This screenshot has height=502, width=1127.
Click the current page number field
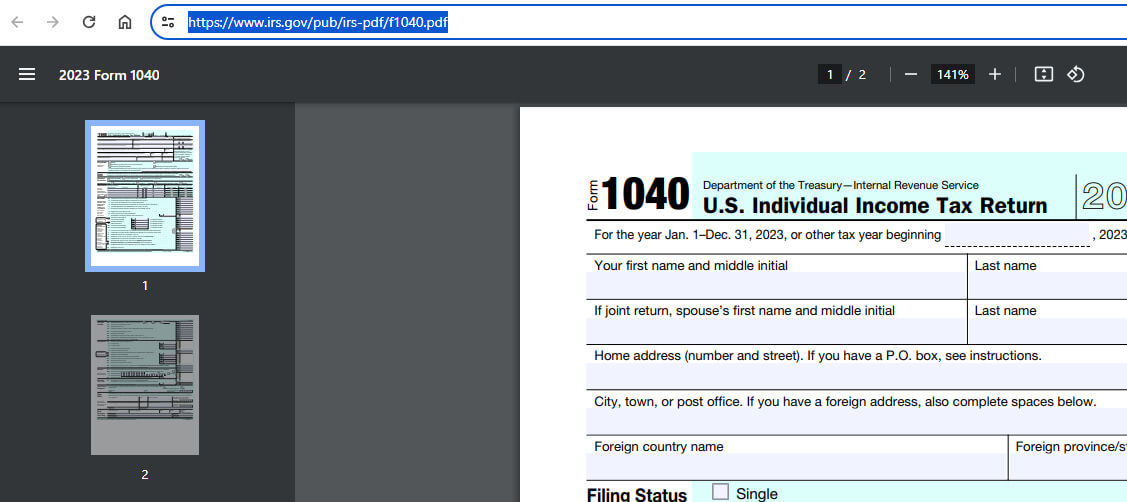(x=829, y=75)
